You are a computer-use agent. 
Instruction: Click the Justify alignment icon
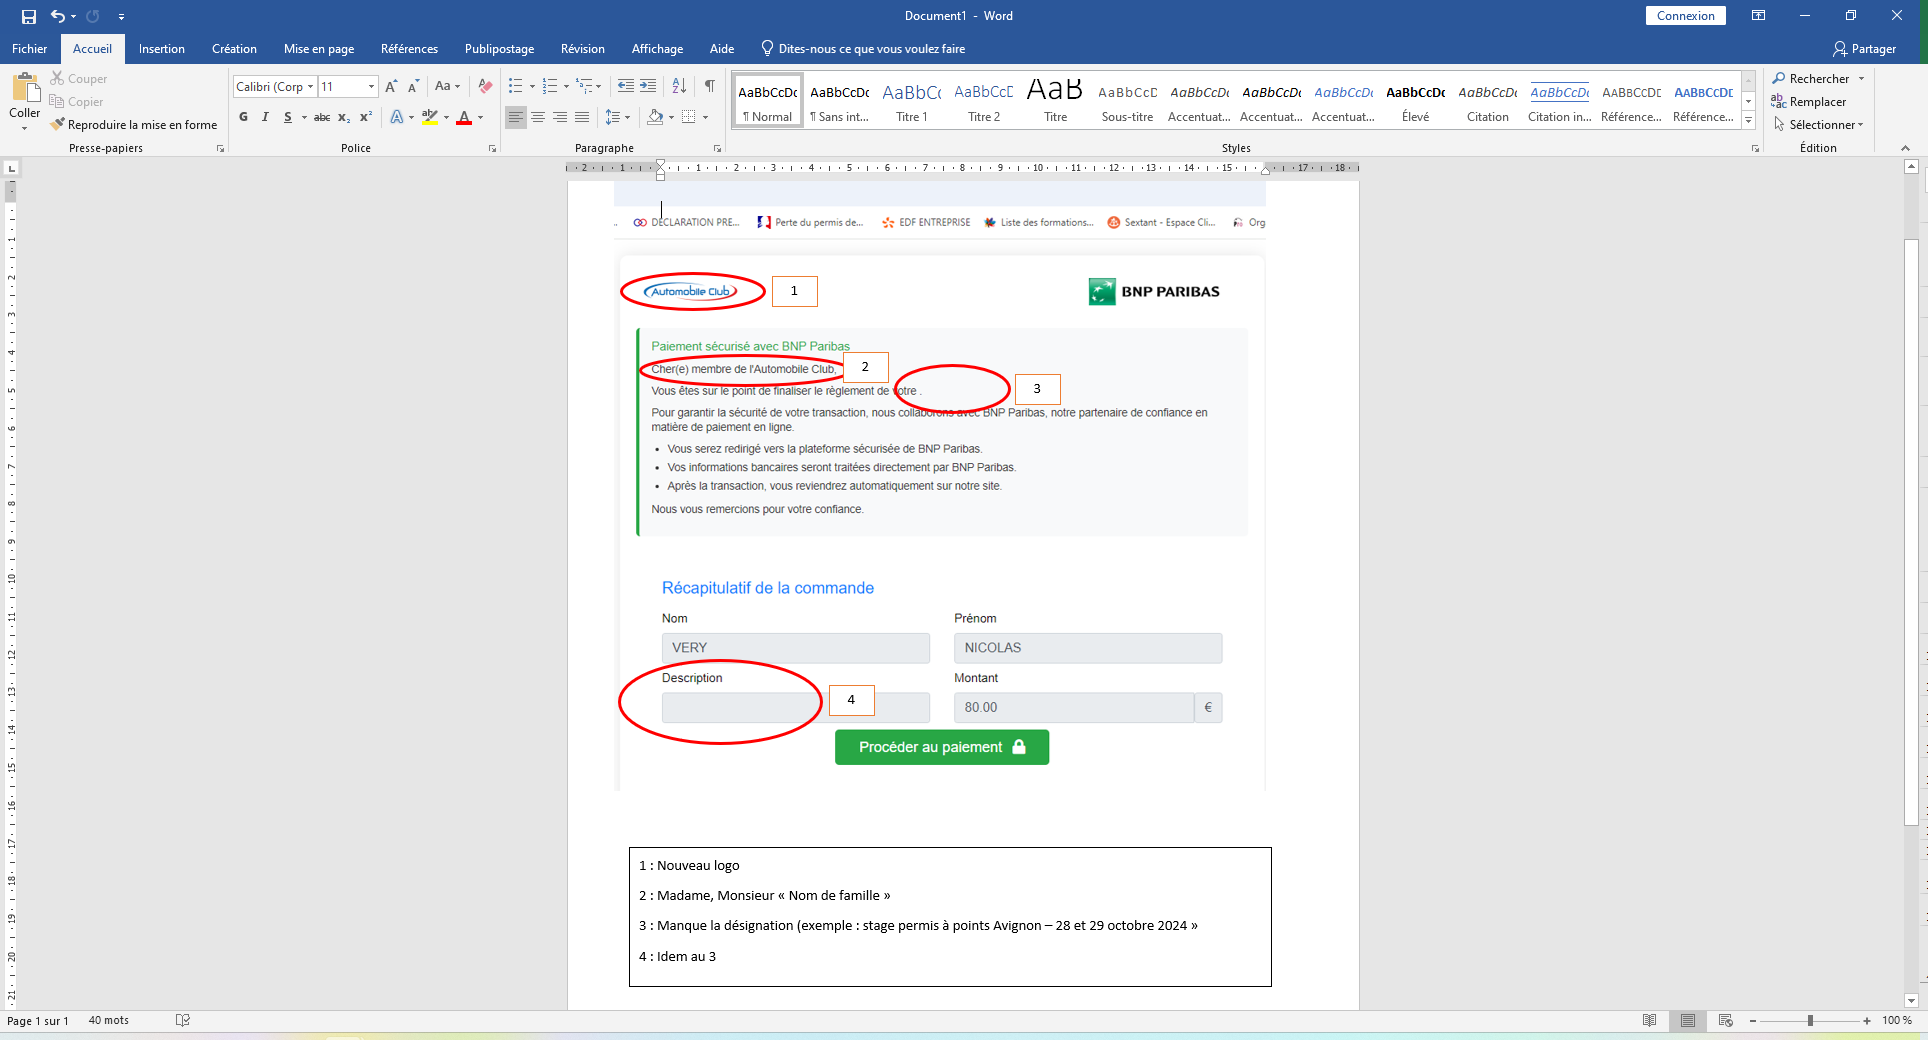click(x=582, y=117)
